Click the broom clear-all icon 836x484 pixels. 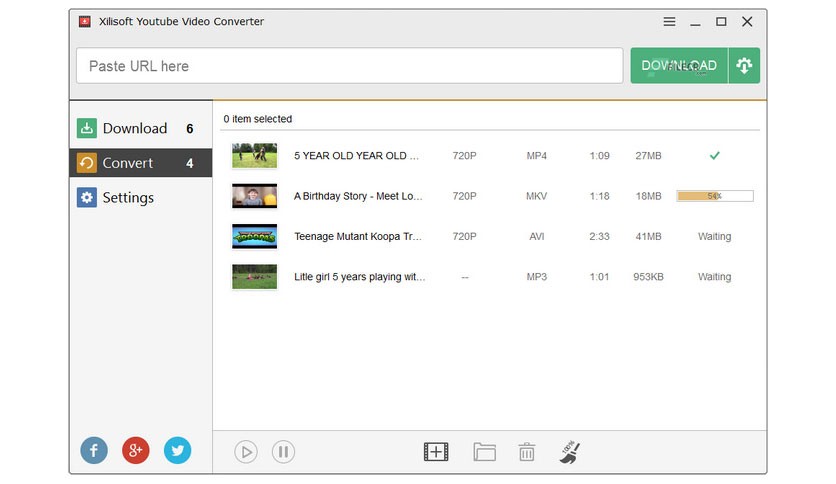[x=569, y=452]
